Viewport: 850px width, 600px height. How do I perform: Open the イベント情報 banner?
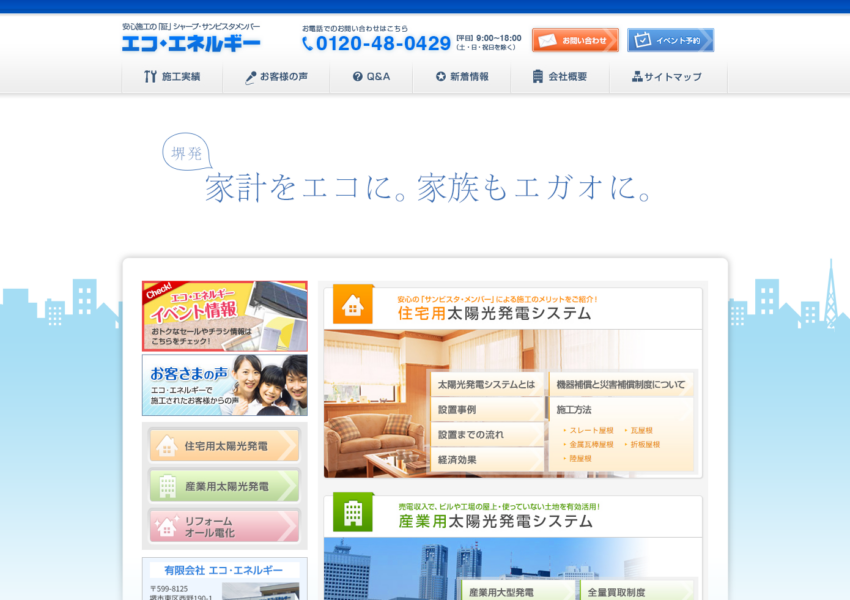point(224,315)
